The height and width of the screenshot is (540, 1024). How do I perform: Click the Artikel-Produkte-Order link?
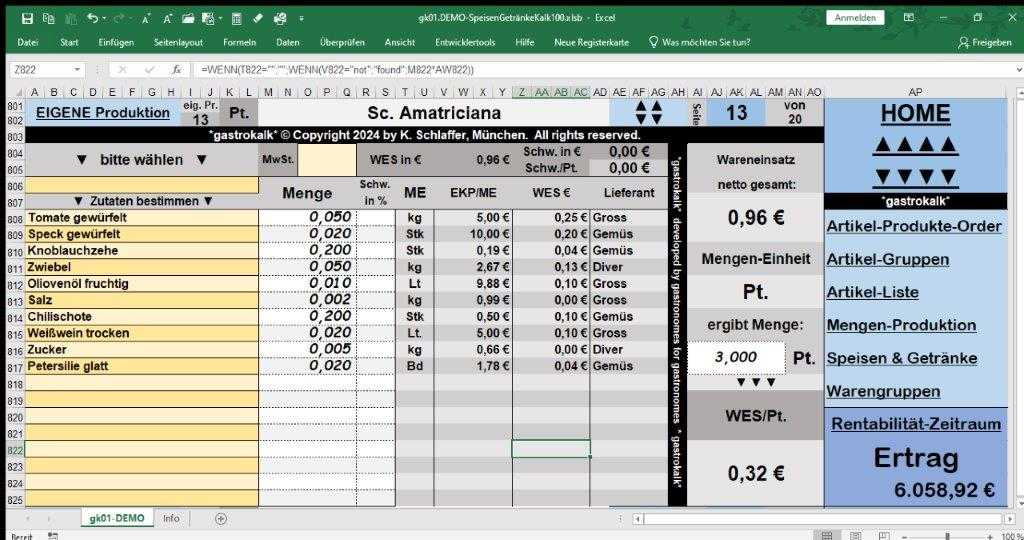click(913, 226)
